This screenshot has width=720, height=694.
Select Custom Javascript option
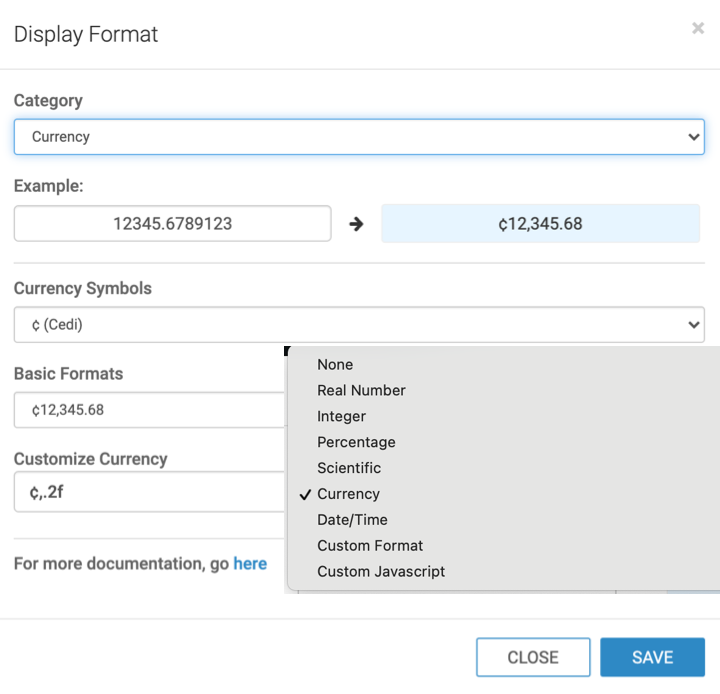[381, 572]
